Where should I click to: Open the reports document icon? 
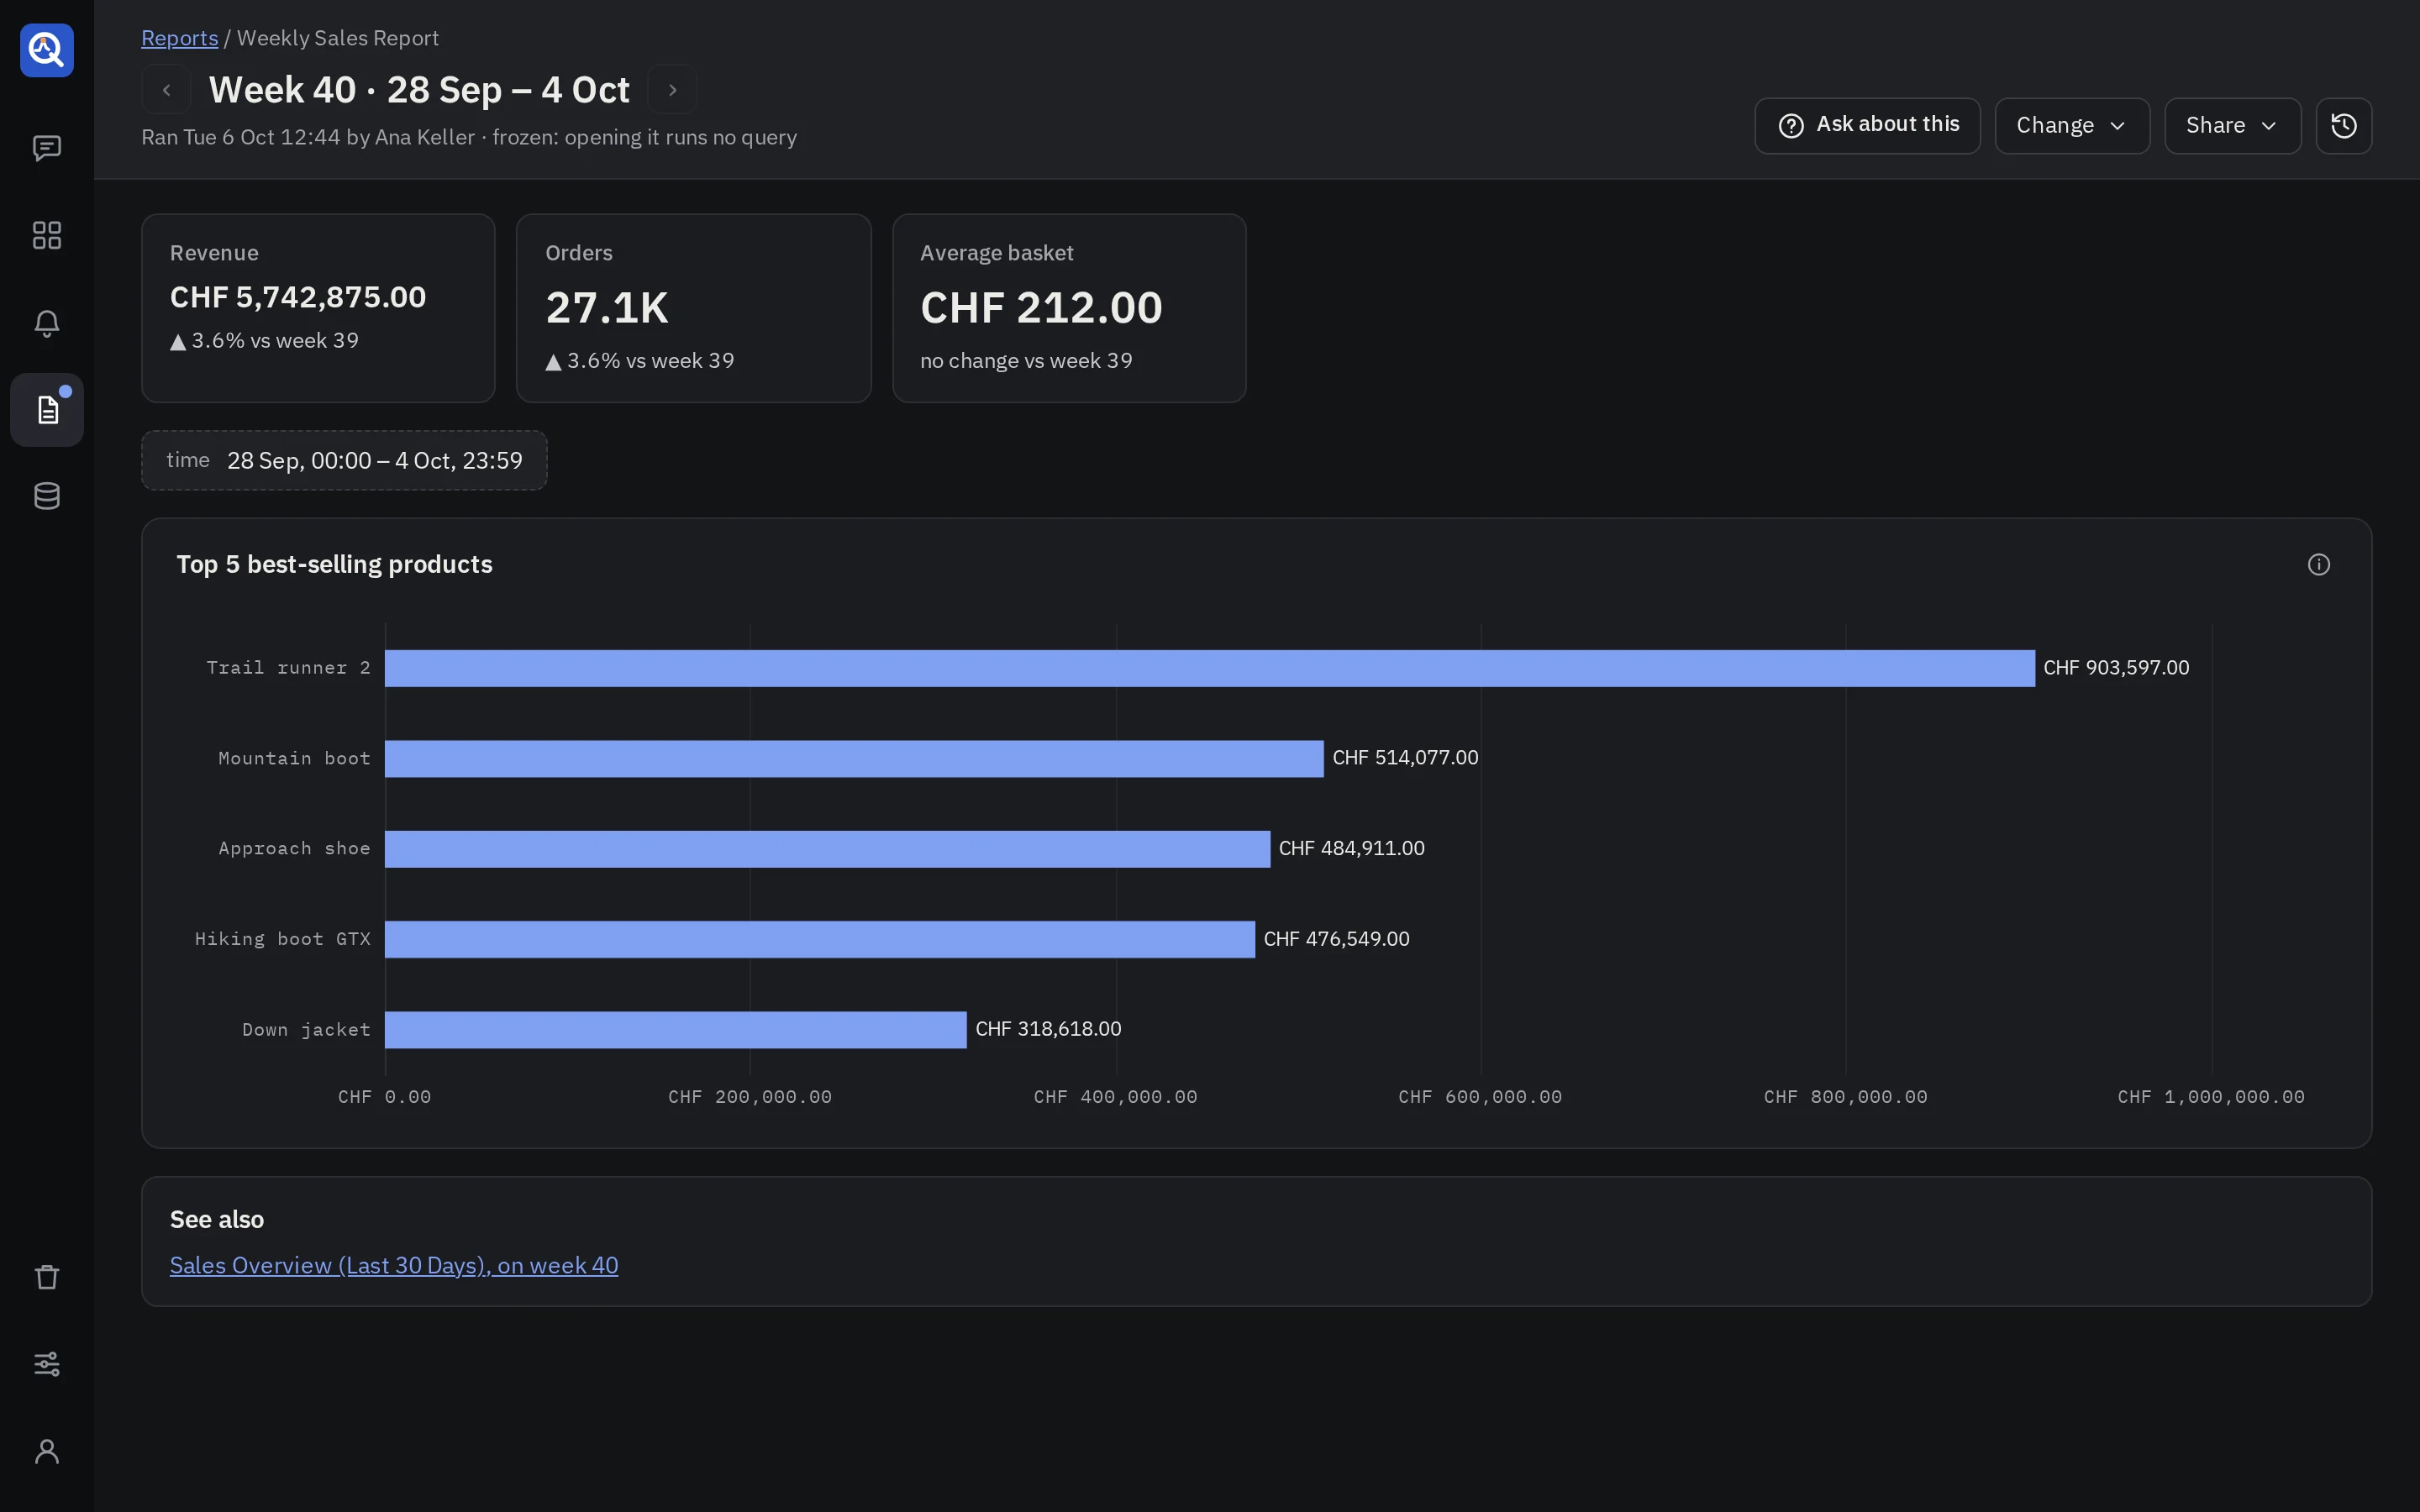coord(47,410)
